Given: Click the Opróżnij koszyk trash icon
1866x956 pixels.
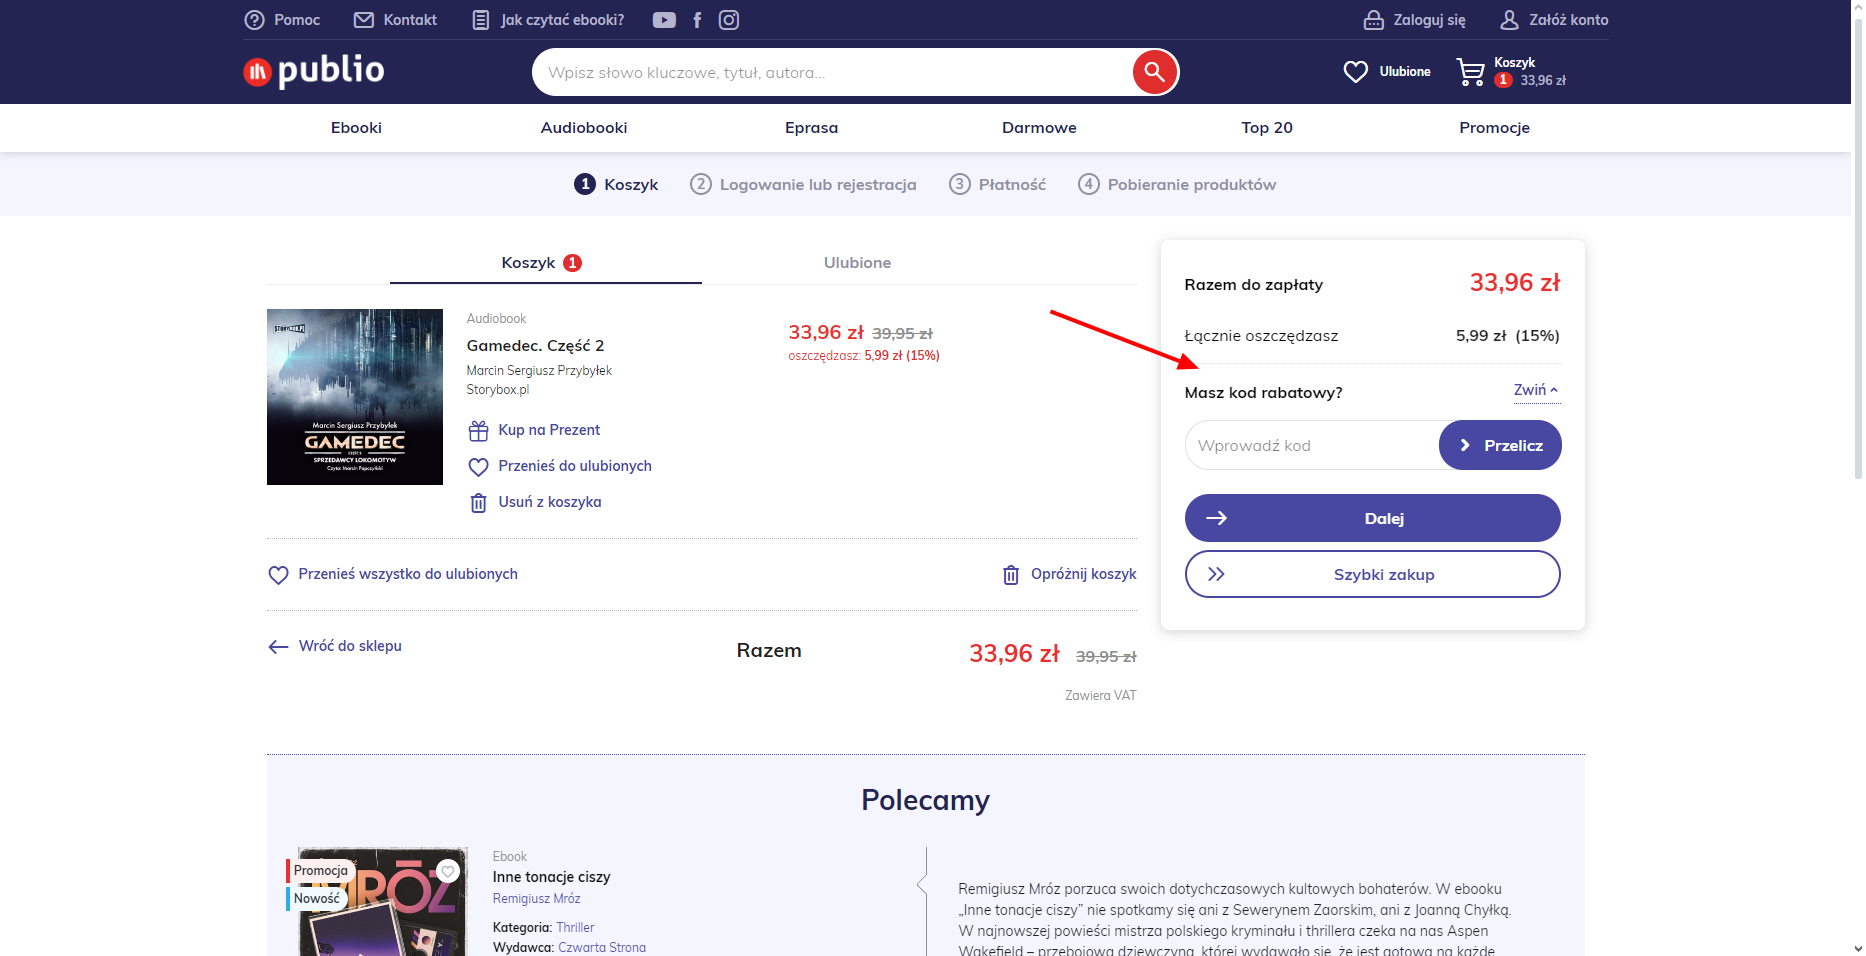Looking at the screenshot, I should click(1011, 575).
